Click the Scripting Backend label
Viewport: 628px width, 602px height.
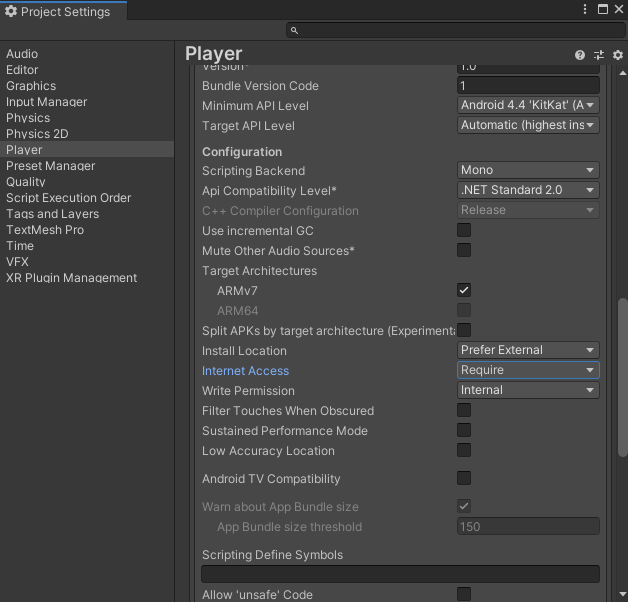click(253, 171)
